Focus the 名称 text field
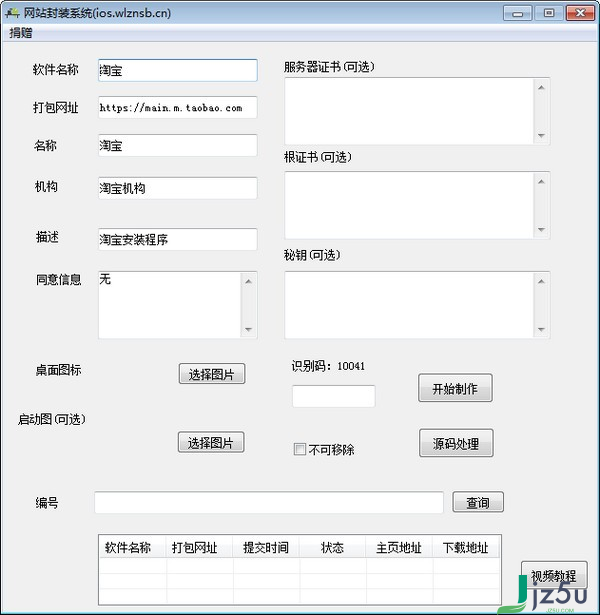 coord(178,145)
